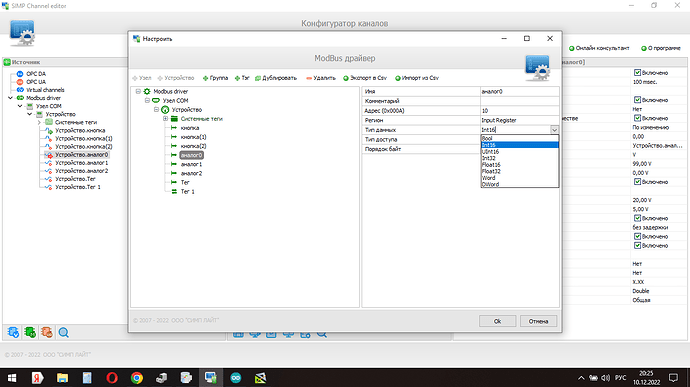Expand Системные теги in the main Источник tree
690x387 pixels.
click(40, 122)
